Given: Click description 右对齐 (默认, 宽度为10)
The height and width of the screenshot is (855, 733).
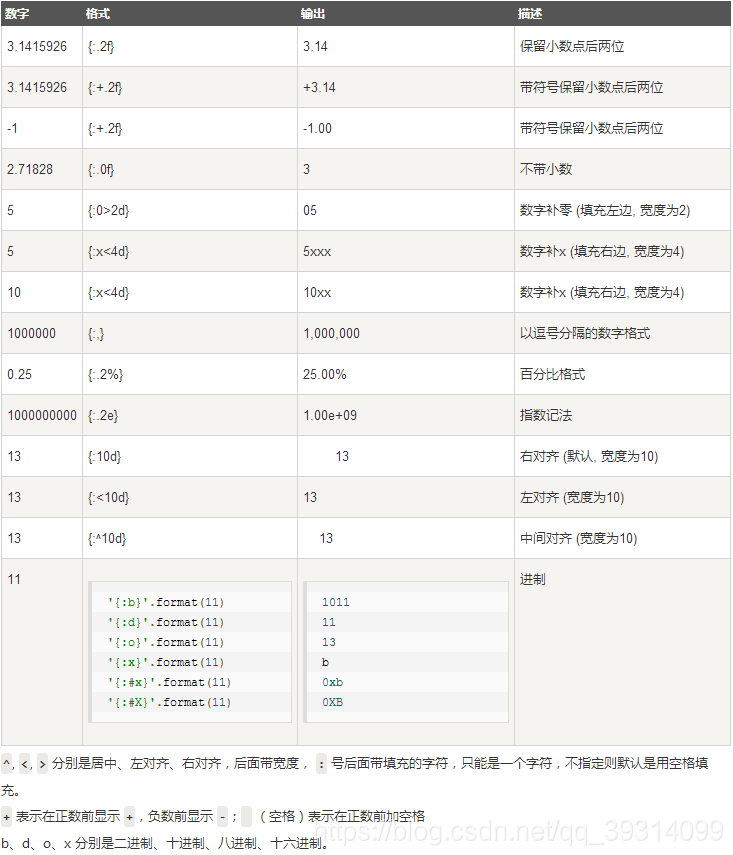Looking at the screenshot, I should [x=589, y=456].
